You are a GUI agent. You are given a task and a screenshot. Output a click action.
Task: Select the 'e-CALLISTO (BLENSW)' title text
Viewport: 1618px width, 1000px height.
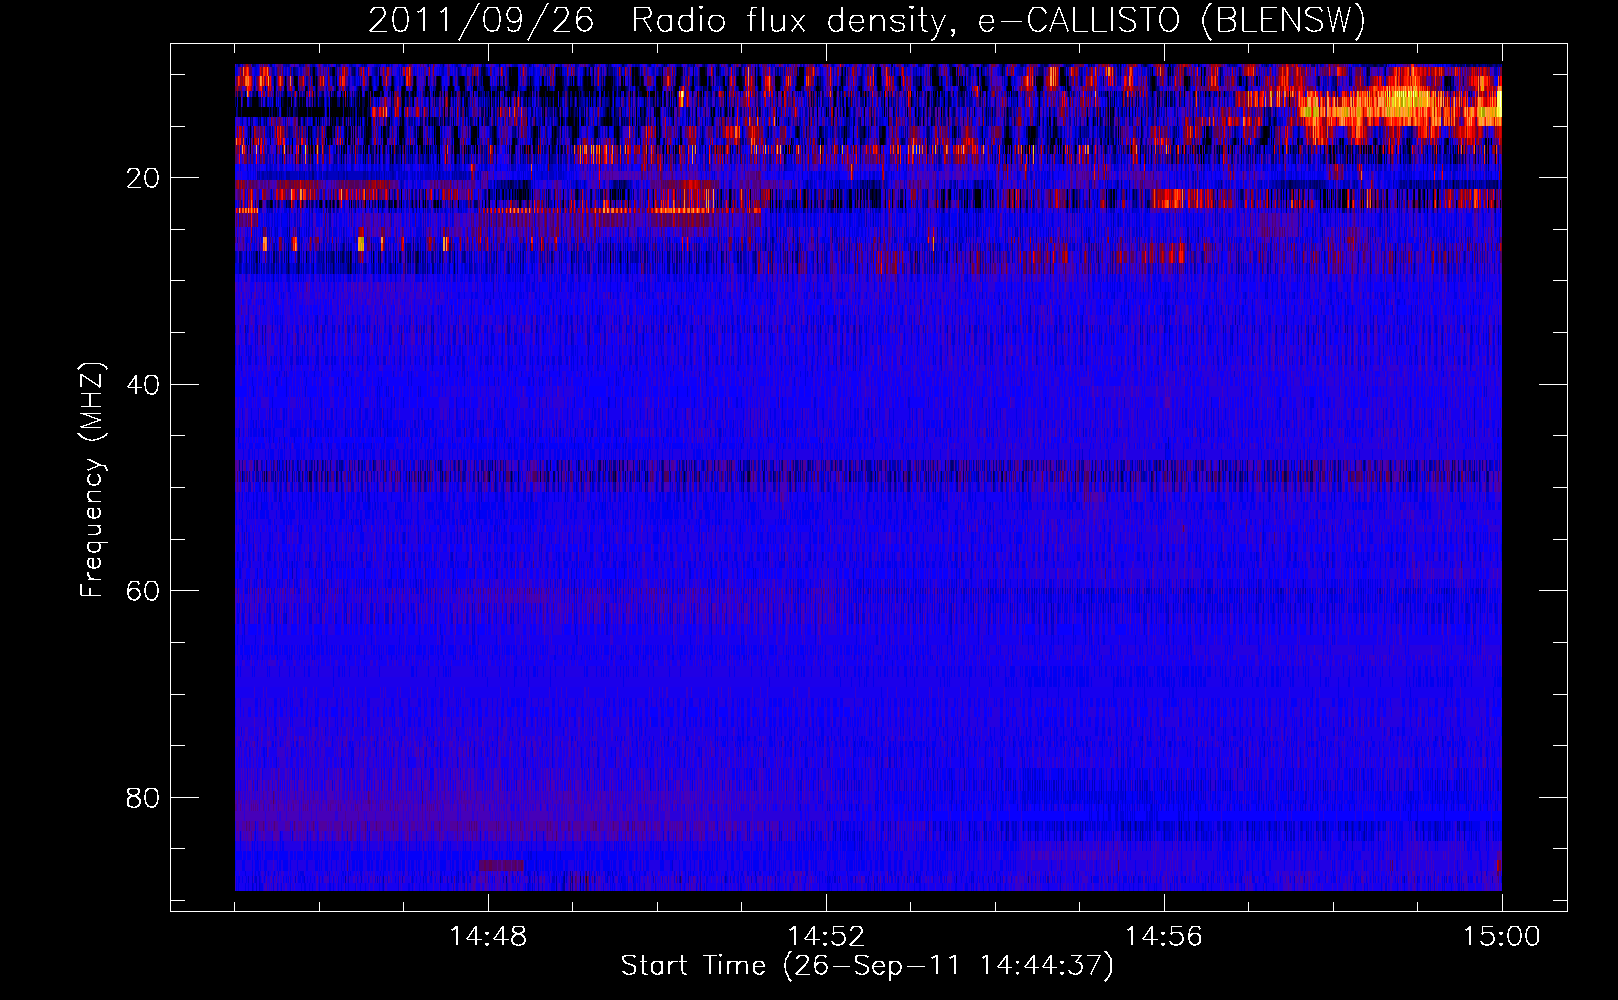click(1172, 21)
